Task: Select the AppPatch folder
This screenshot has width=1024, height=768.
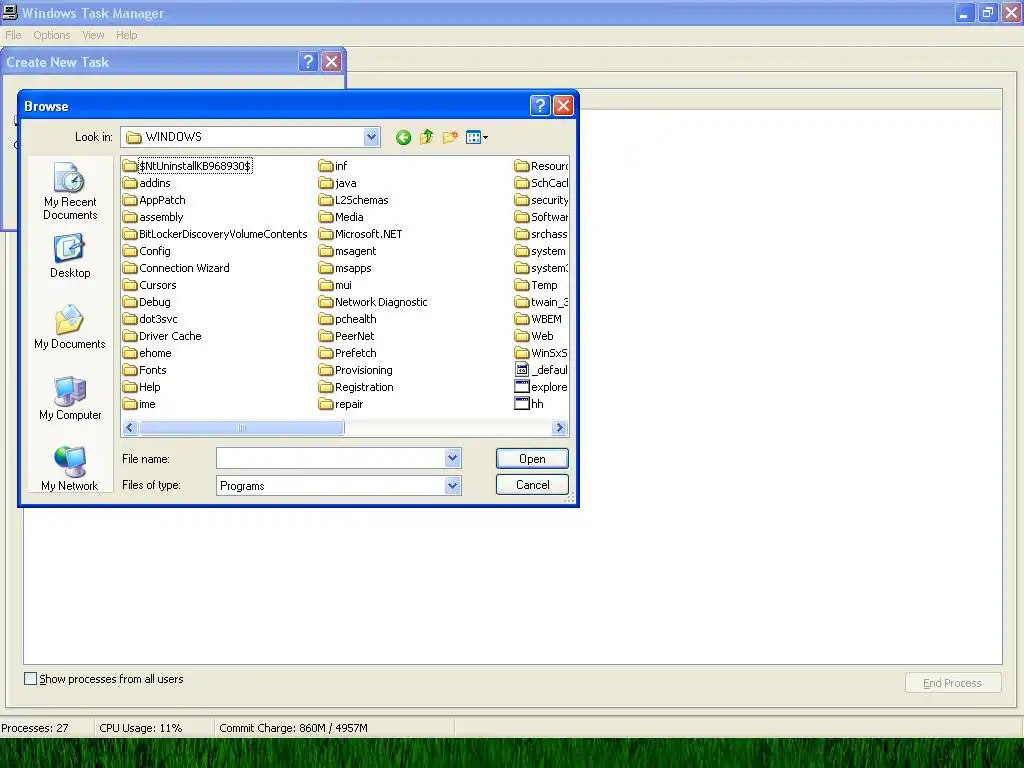Action: tap(155, 200)
